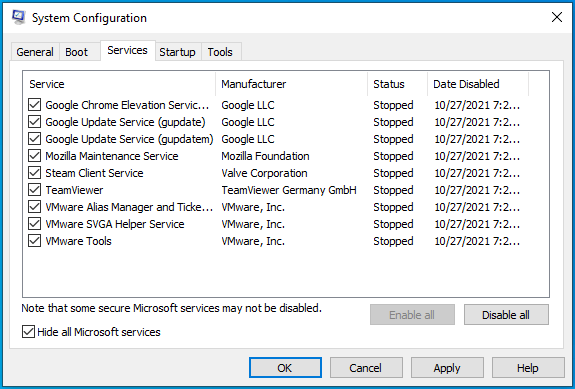
Task: Select the Steam Client Service row name
Action: point(94,173)
